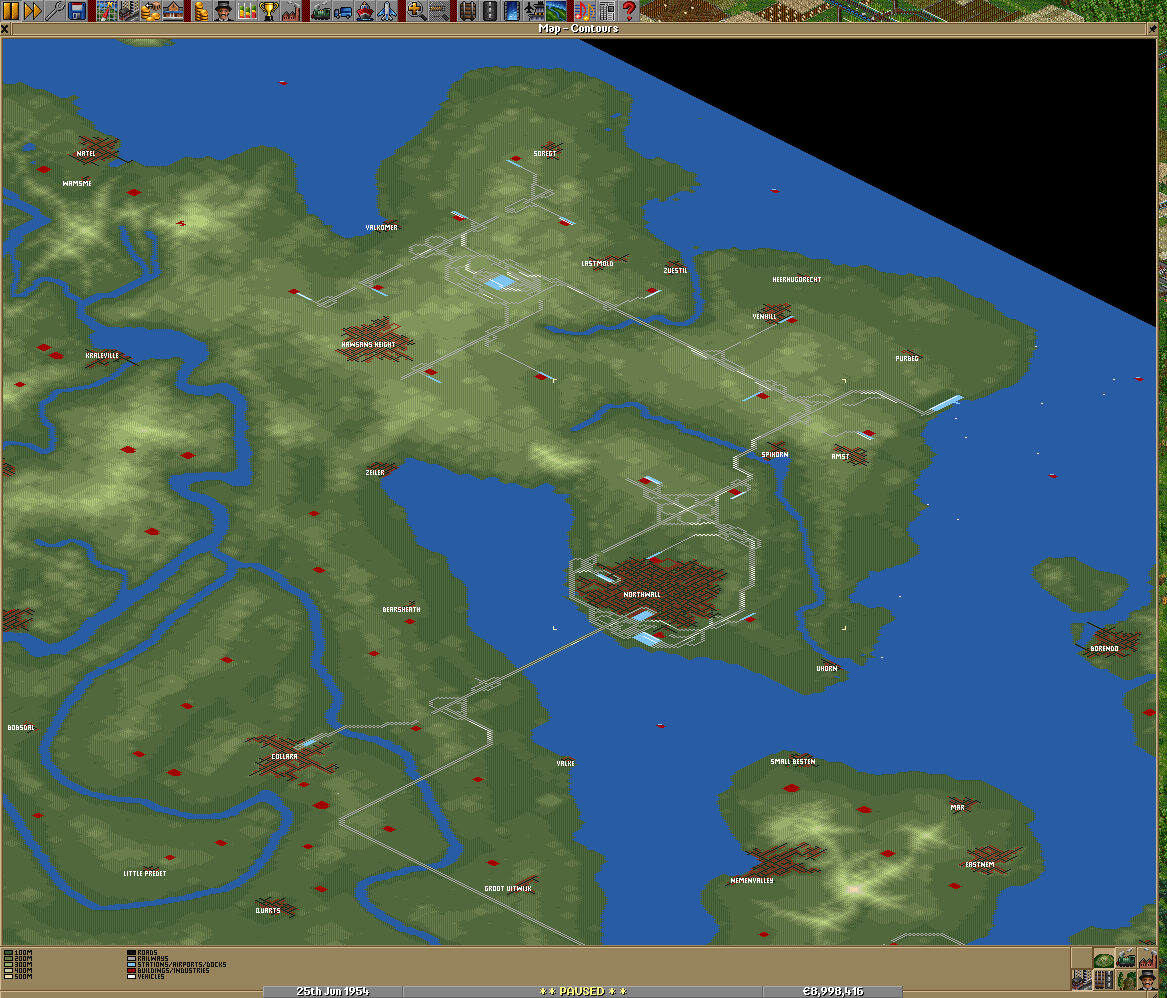Open airport construction toolbar
1167x998 pixels.
(534, 10)
